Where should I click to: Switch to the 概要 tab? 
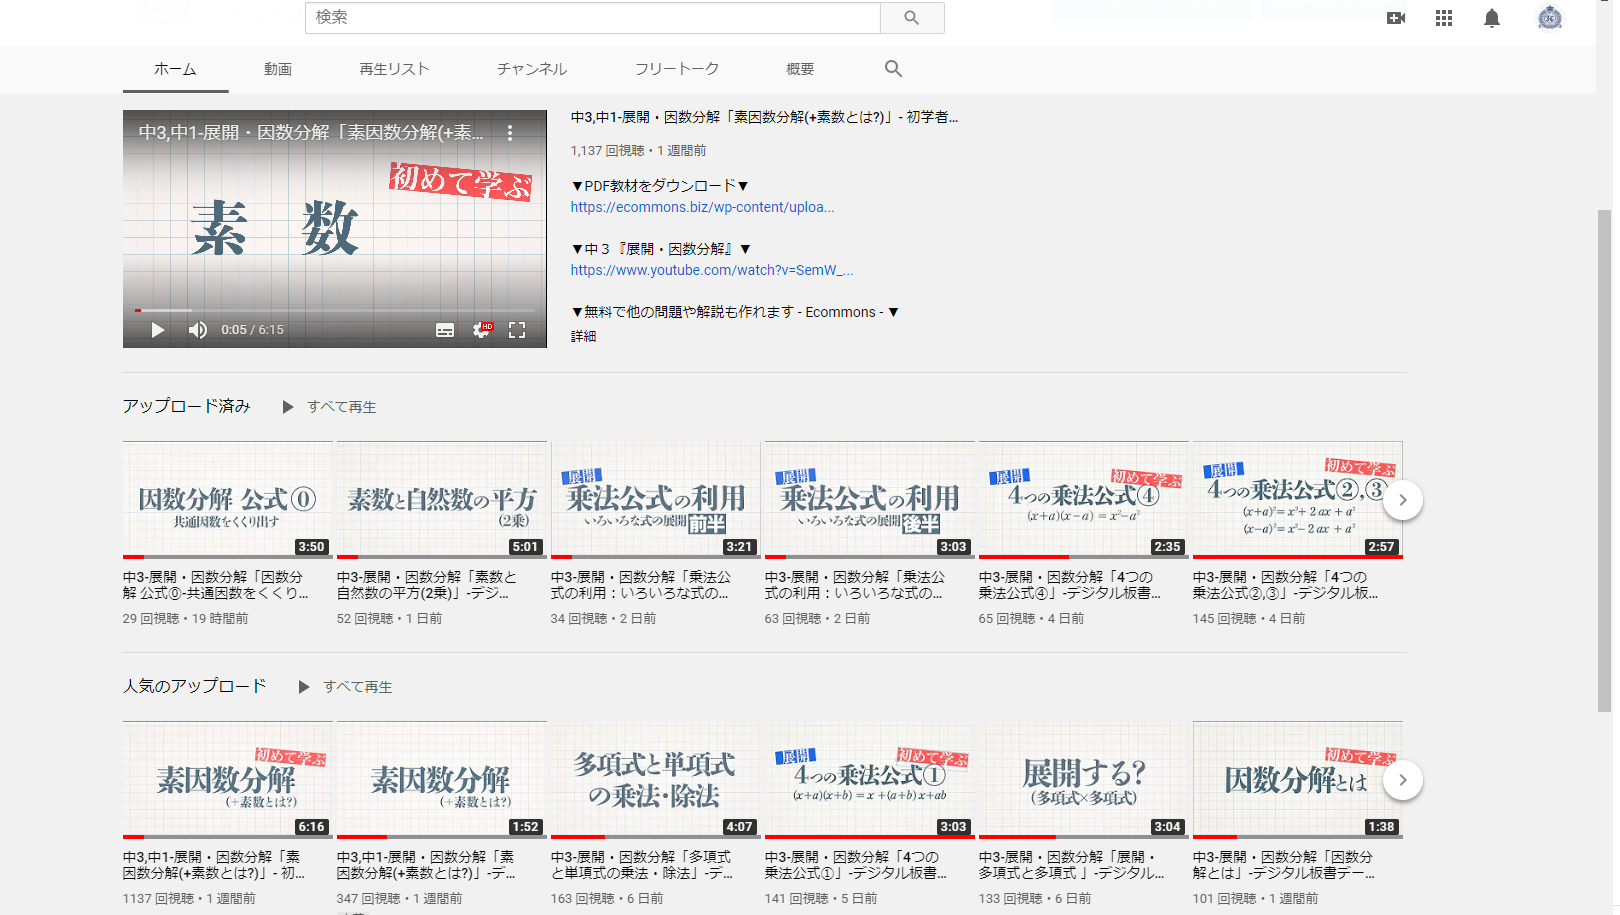point(800,69)
